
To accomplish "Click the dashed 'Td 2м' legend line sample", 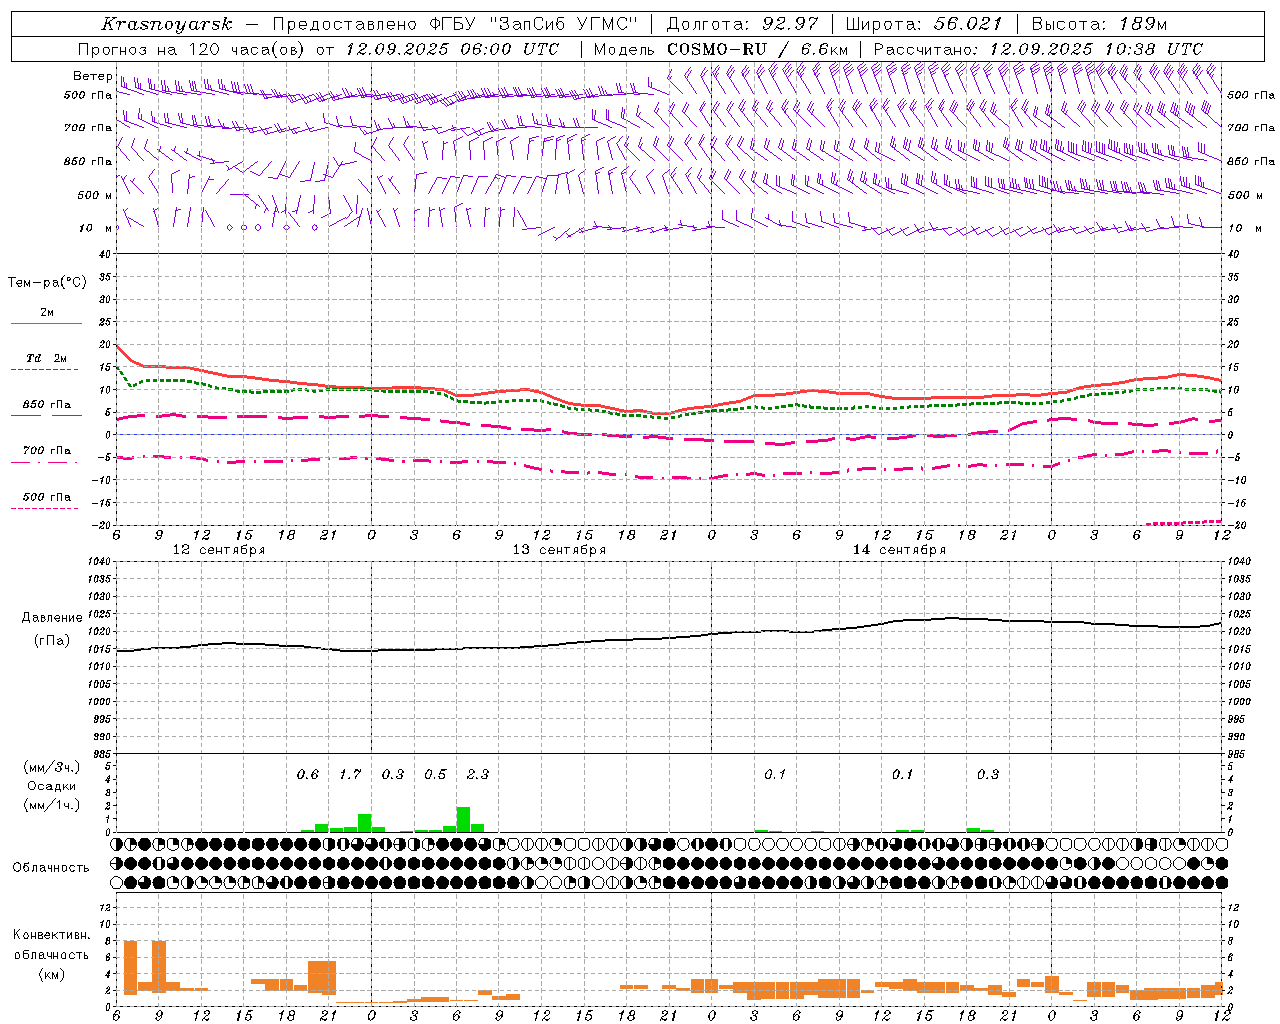I will 45,370.
